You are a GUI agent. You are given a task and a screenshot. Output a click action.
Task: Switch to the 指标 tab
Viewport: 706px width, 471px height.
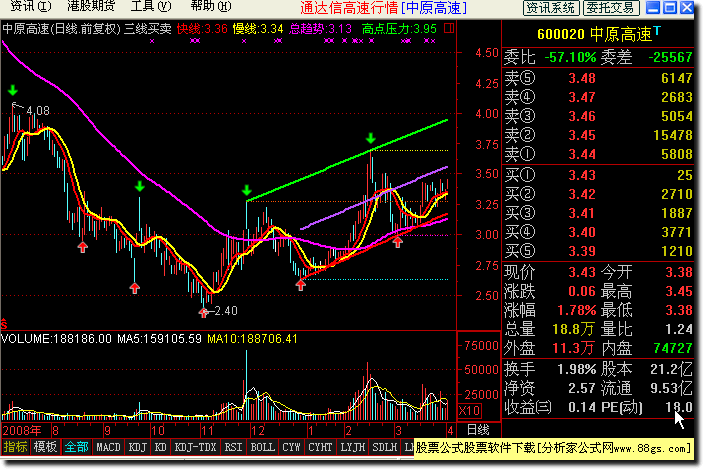[x=15, y=447]
